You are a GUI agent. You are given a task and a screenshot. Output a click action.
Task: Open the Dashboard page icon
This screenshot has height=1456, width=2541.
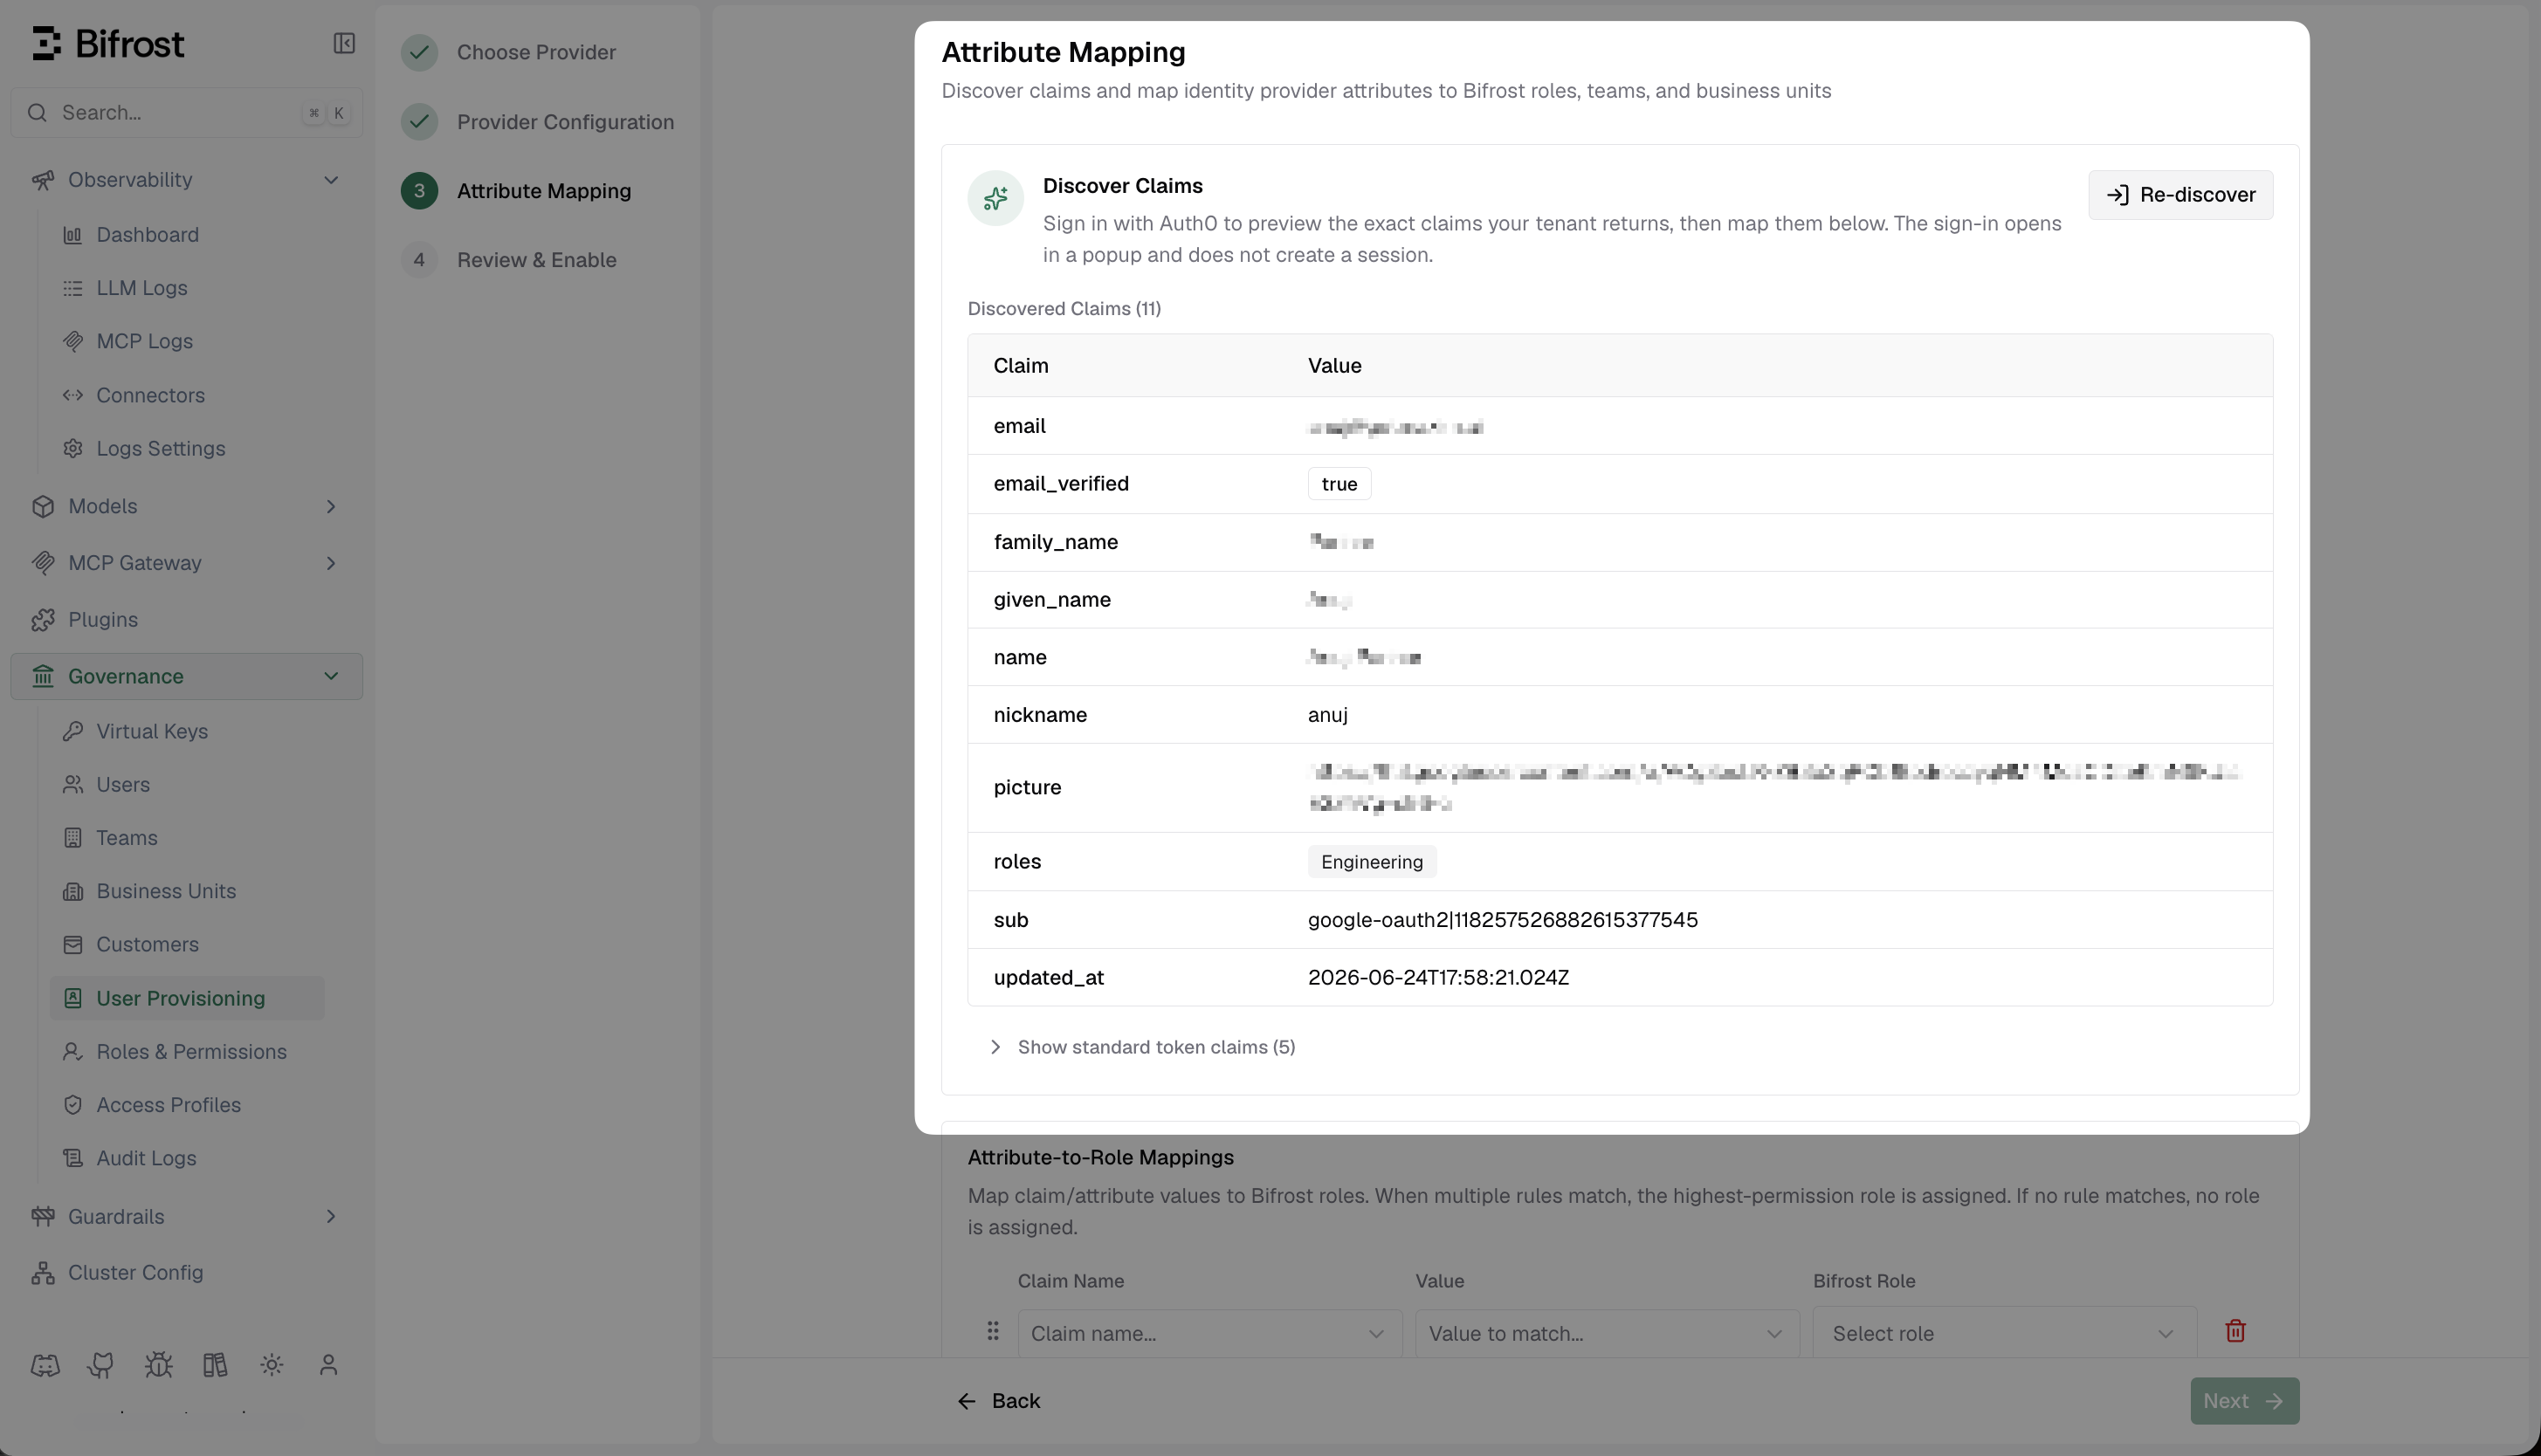pyautogui.click(x=73, y=235)
